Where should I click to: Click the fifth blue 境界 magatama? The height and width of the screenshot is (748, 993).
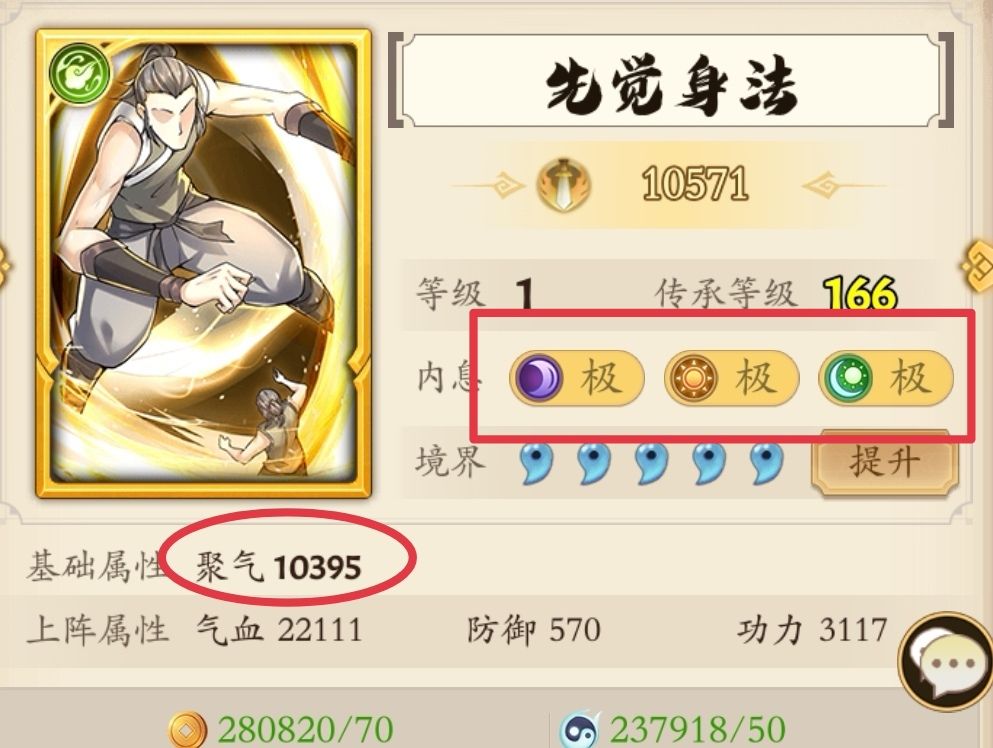[766, 462]
